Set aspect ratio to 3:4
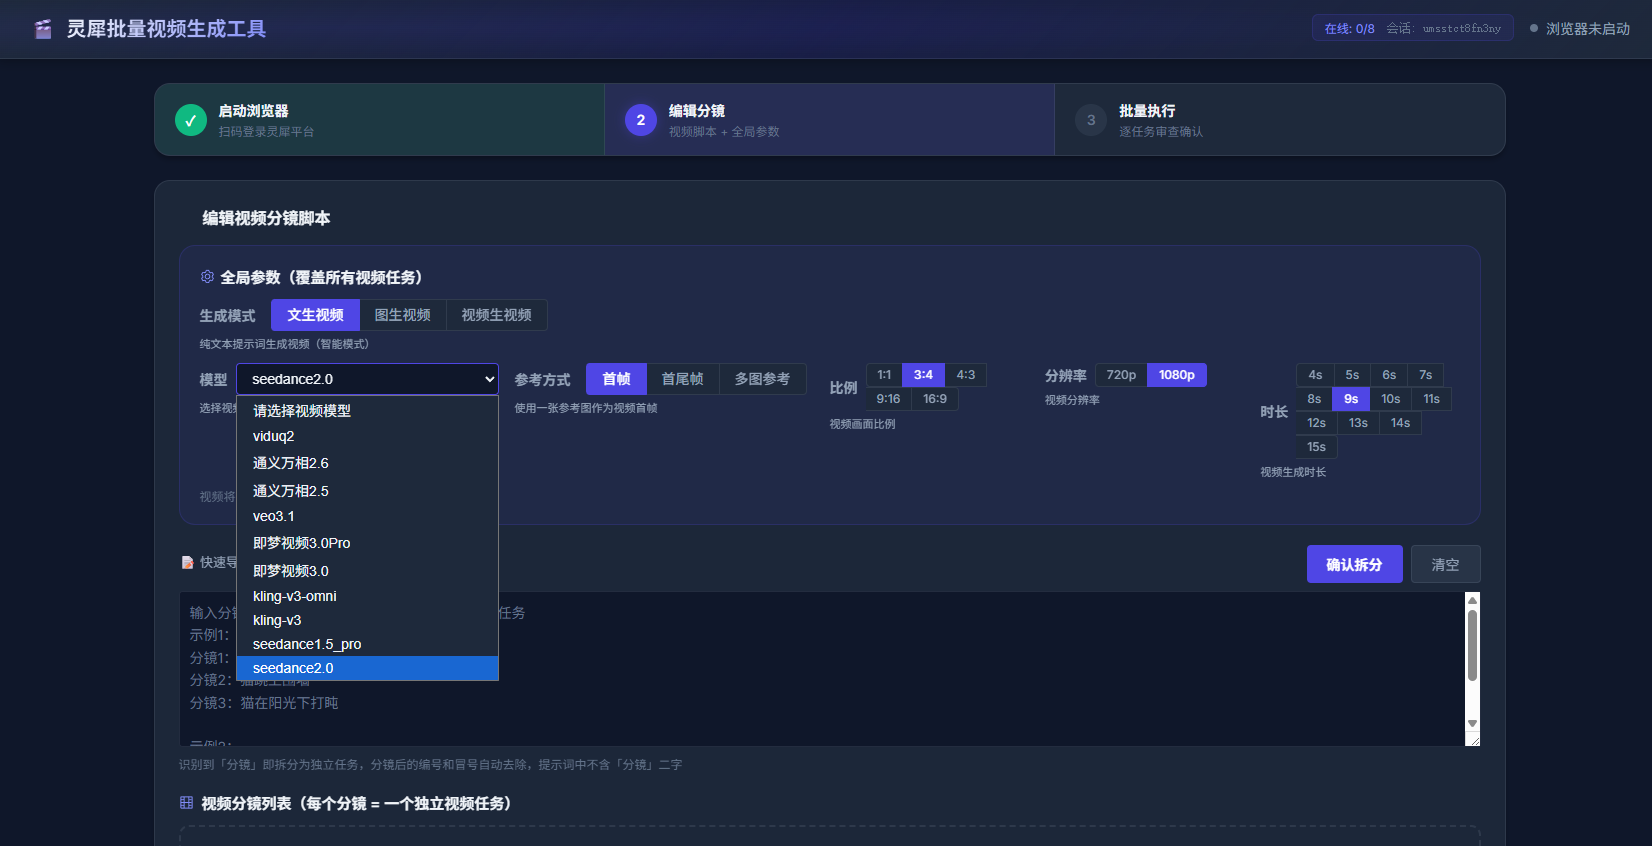Viewport: 1652px width, 846px height. [923, 375]
